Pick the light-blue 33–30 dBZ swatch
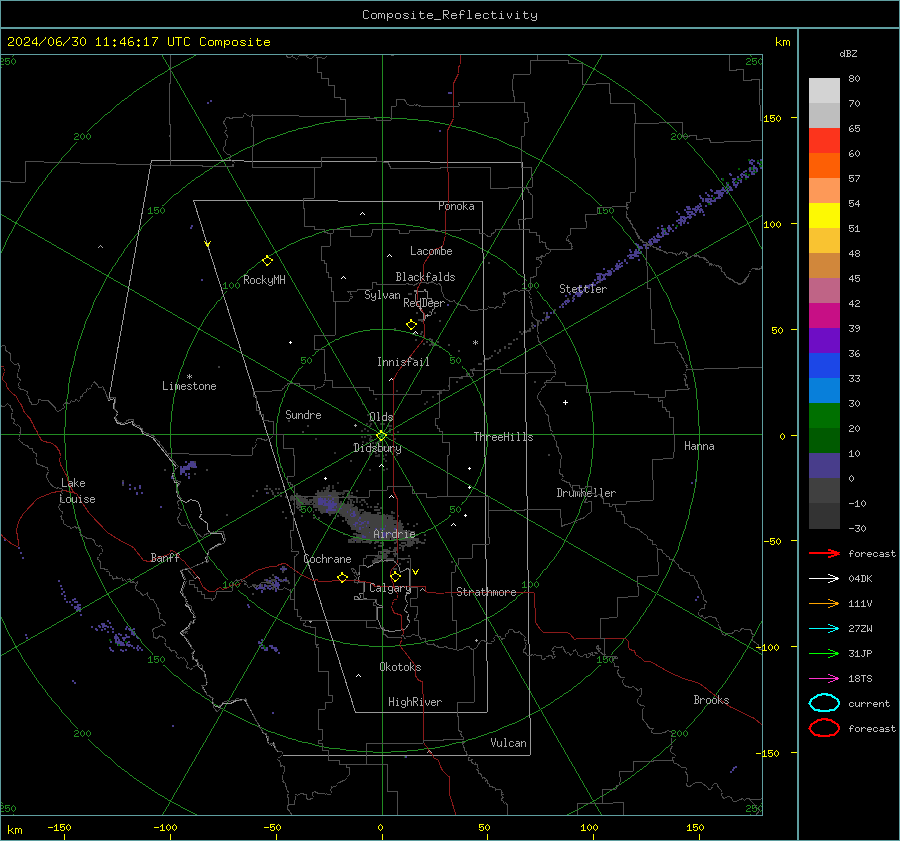The image size is (900, 841). (x=824, y=390)
